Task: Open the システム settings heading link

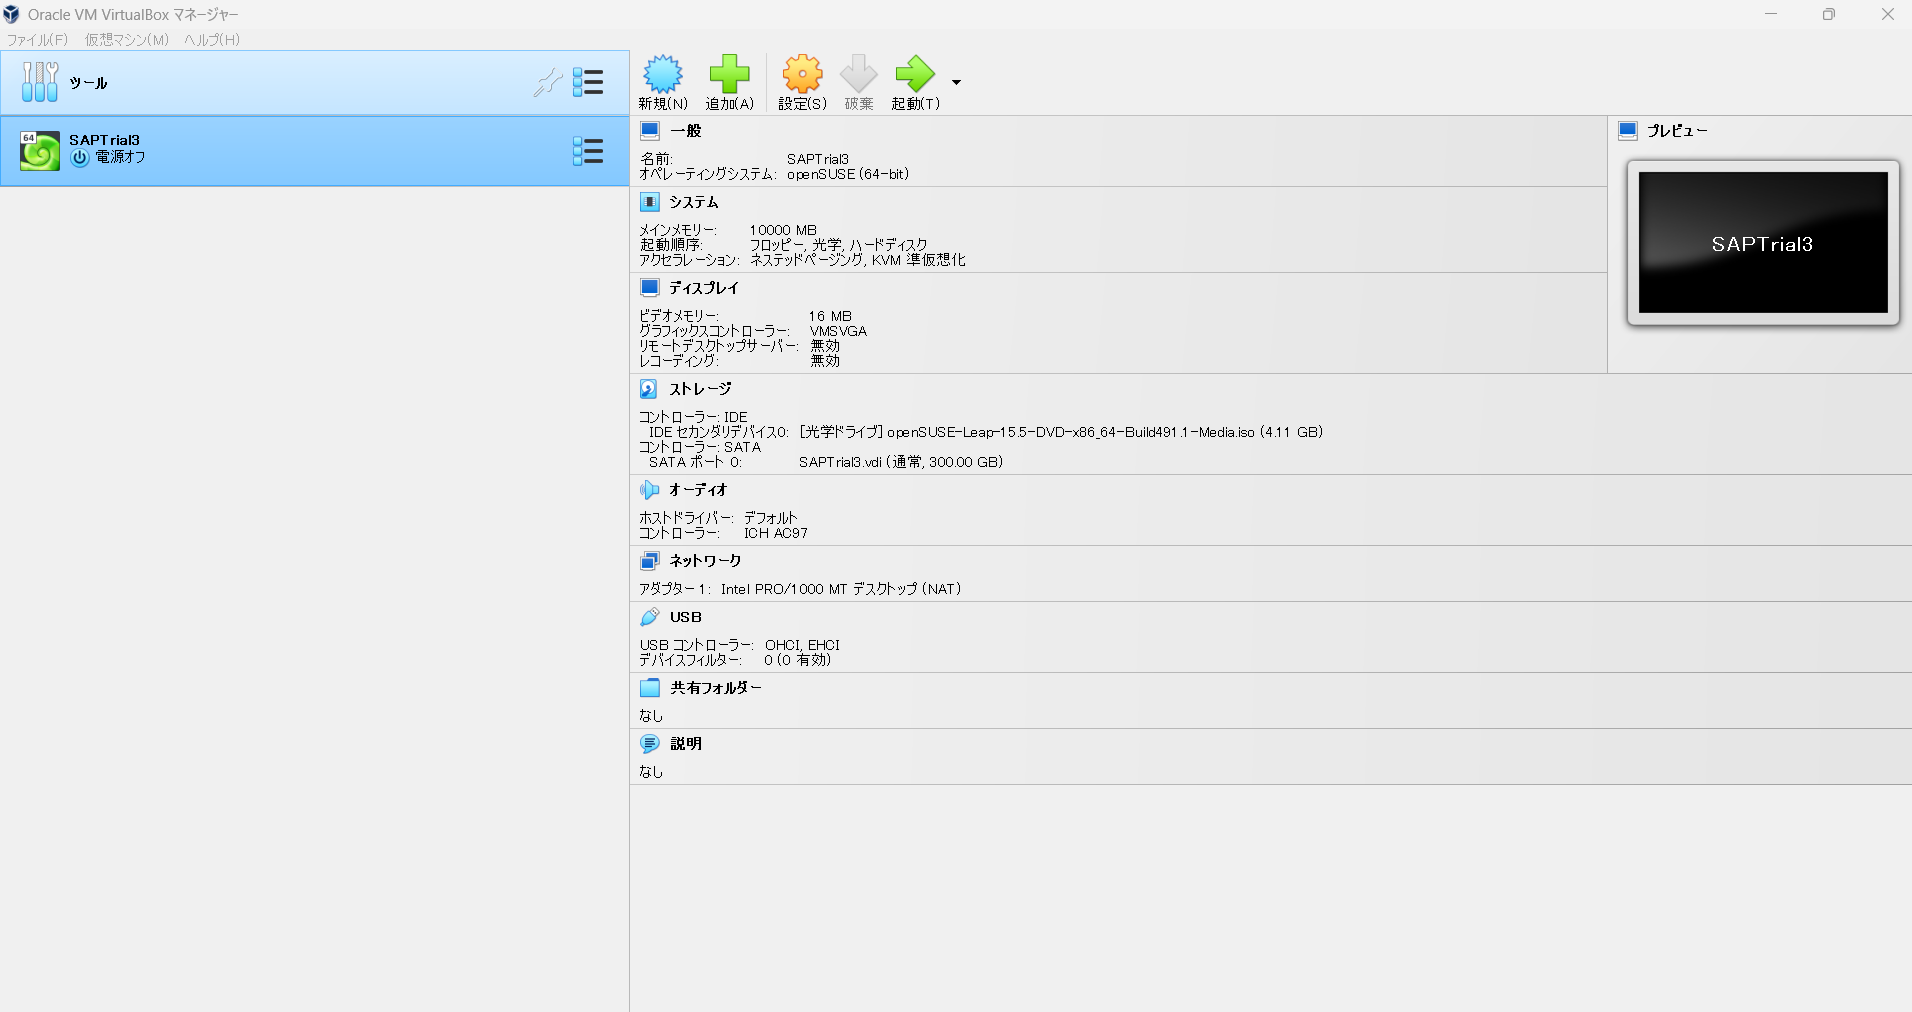Action: point(694,202)
